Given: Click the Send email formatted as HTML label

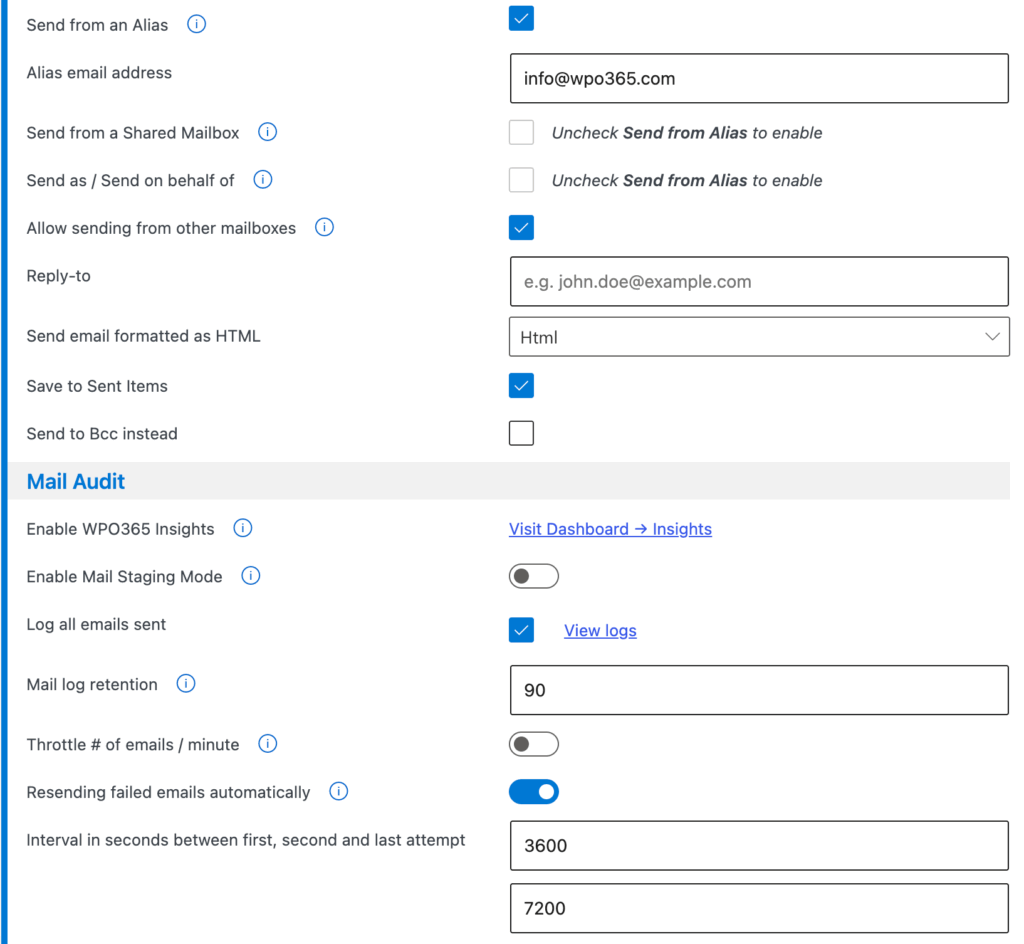Looking at the screenshot, I should coord(144,336).
